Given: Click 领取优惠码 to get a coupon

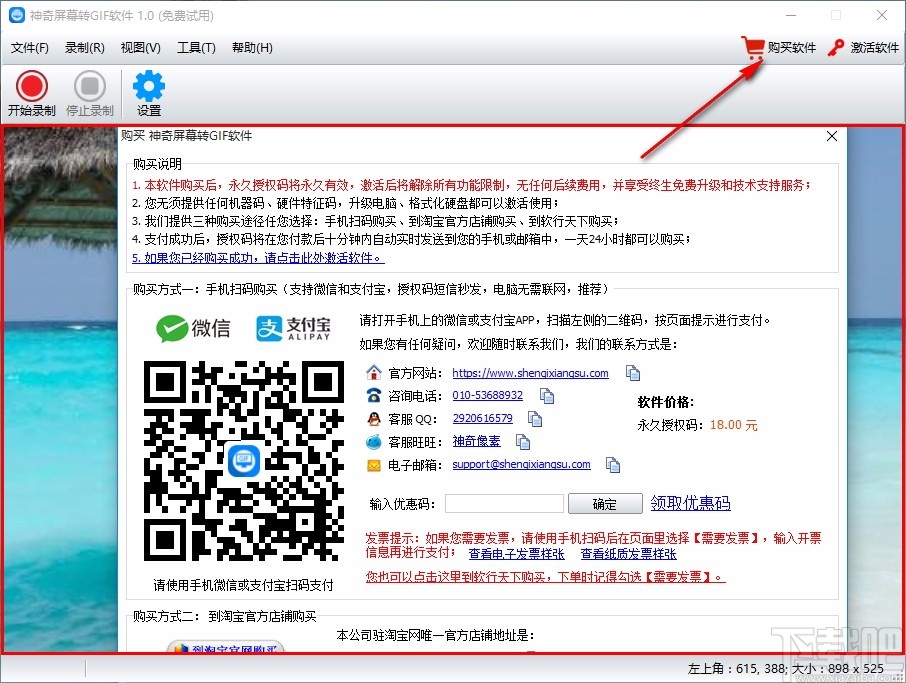Looking at the screenshot, I should [x=690, y=503].
